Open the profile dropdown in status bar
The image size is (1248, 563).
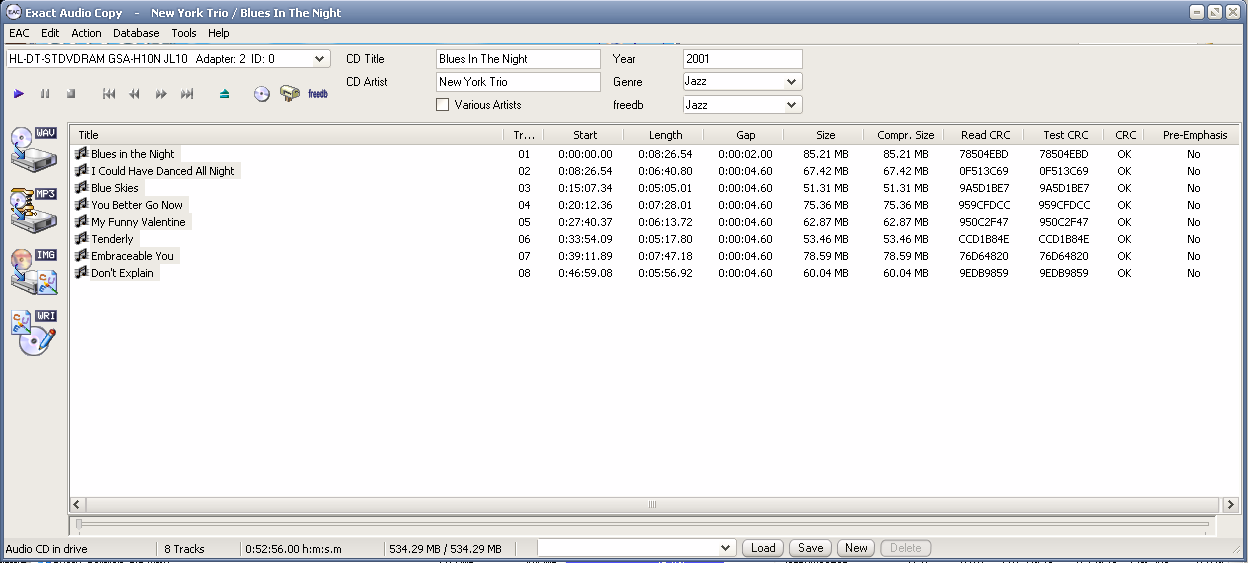tap(727, 548)
